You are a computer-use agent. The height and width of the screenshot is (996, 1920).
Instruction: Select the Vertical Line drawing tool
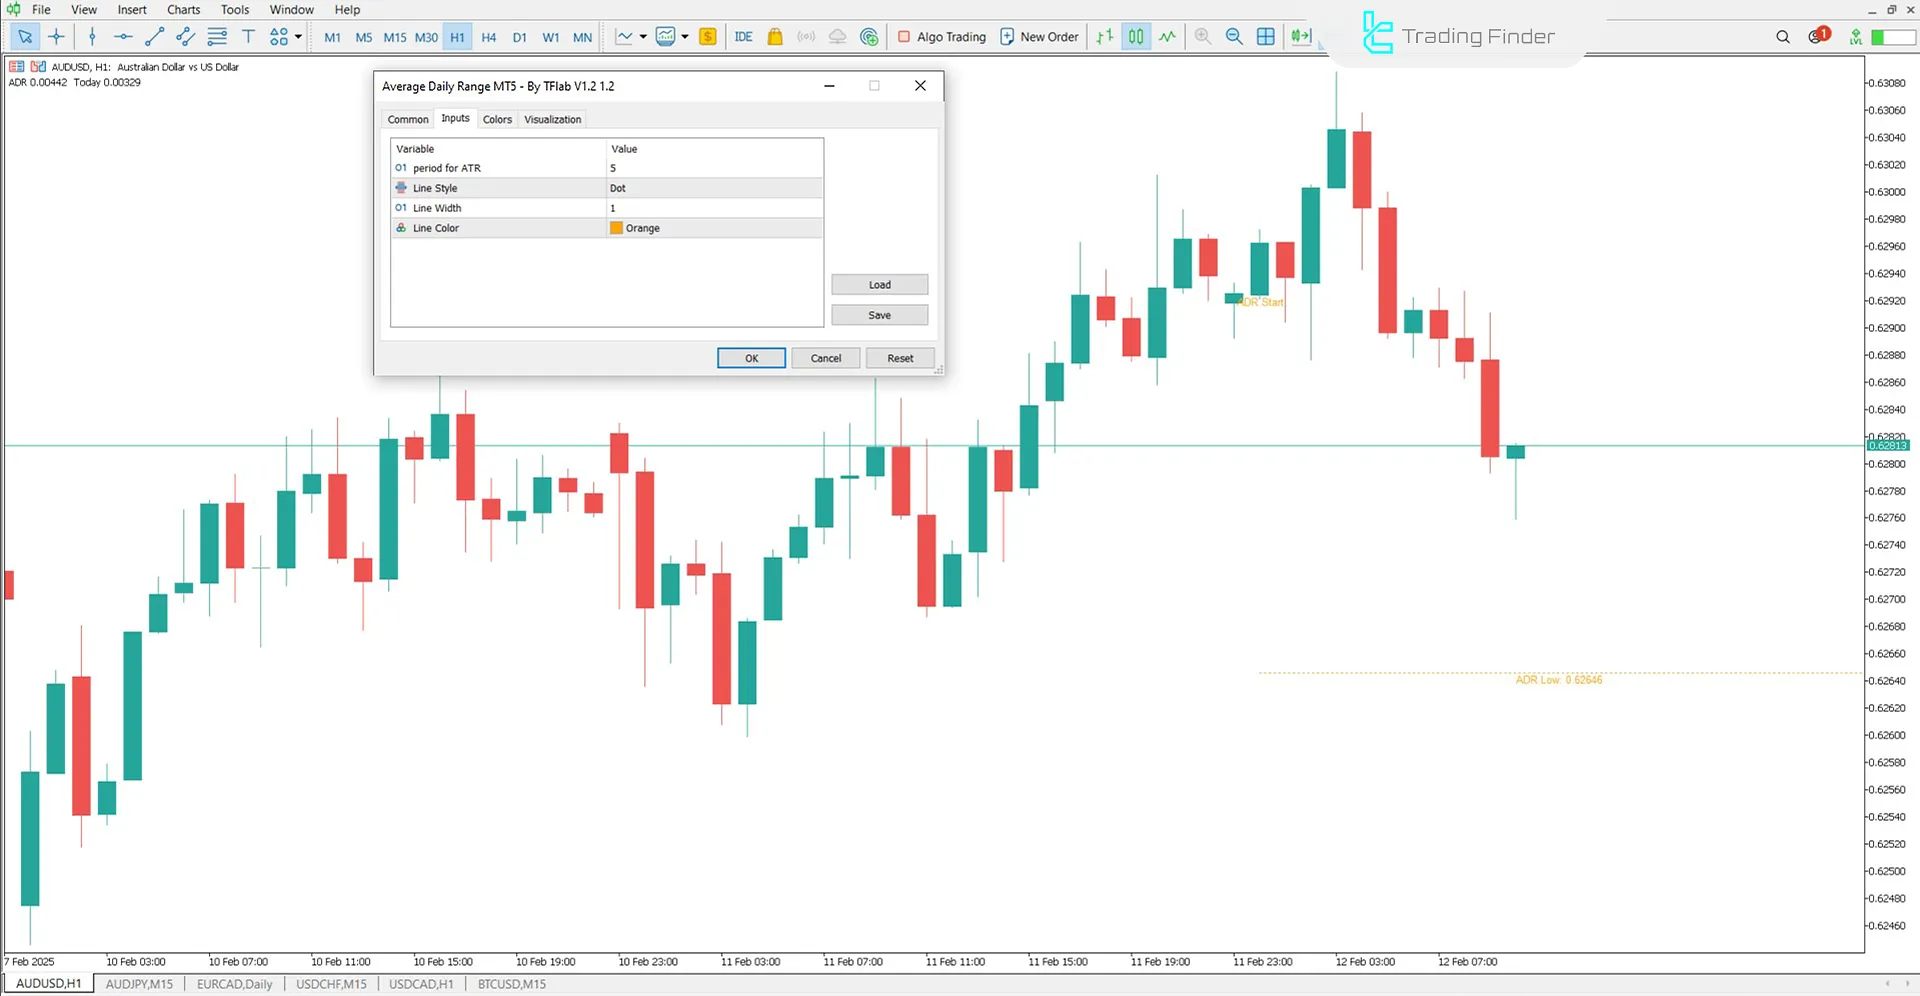point(92,36)
